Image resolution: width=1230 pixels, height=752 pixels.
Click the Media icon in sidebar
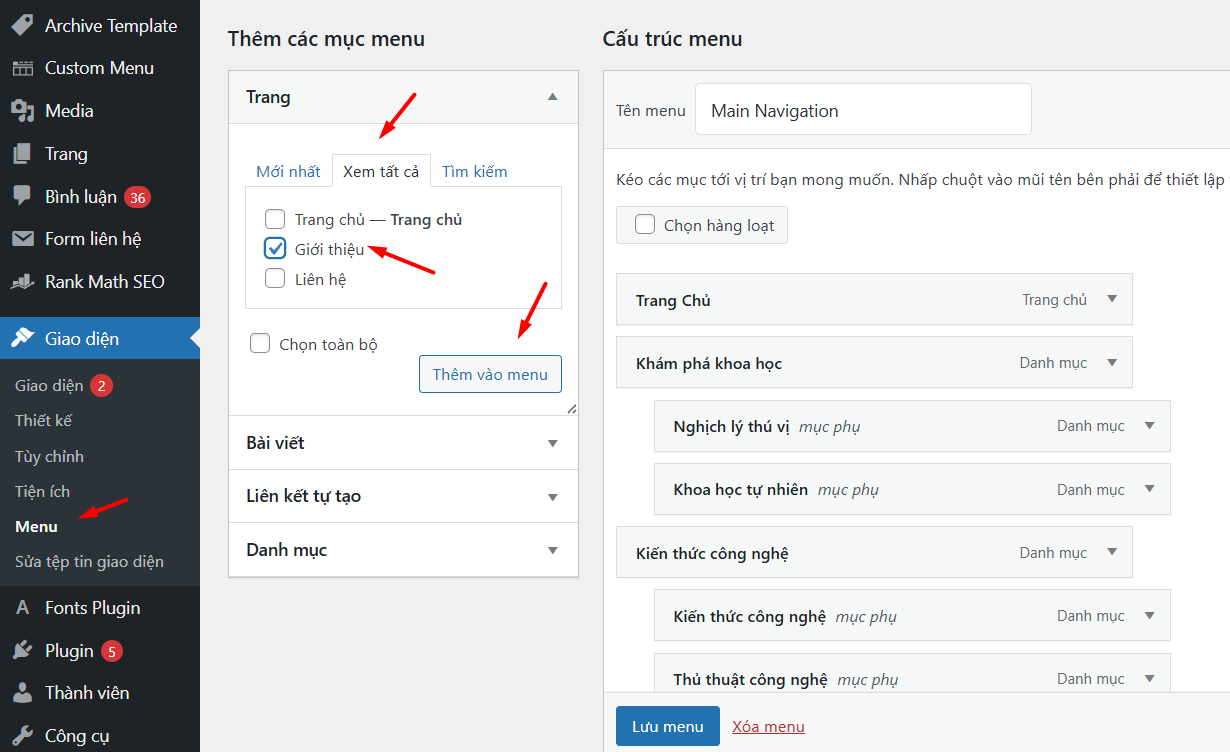coord(22,111)
